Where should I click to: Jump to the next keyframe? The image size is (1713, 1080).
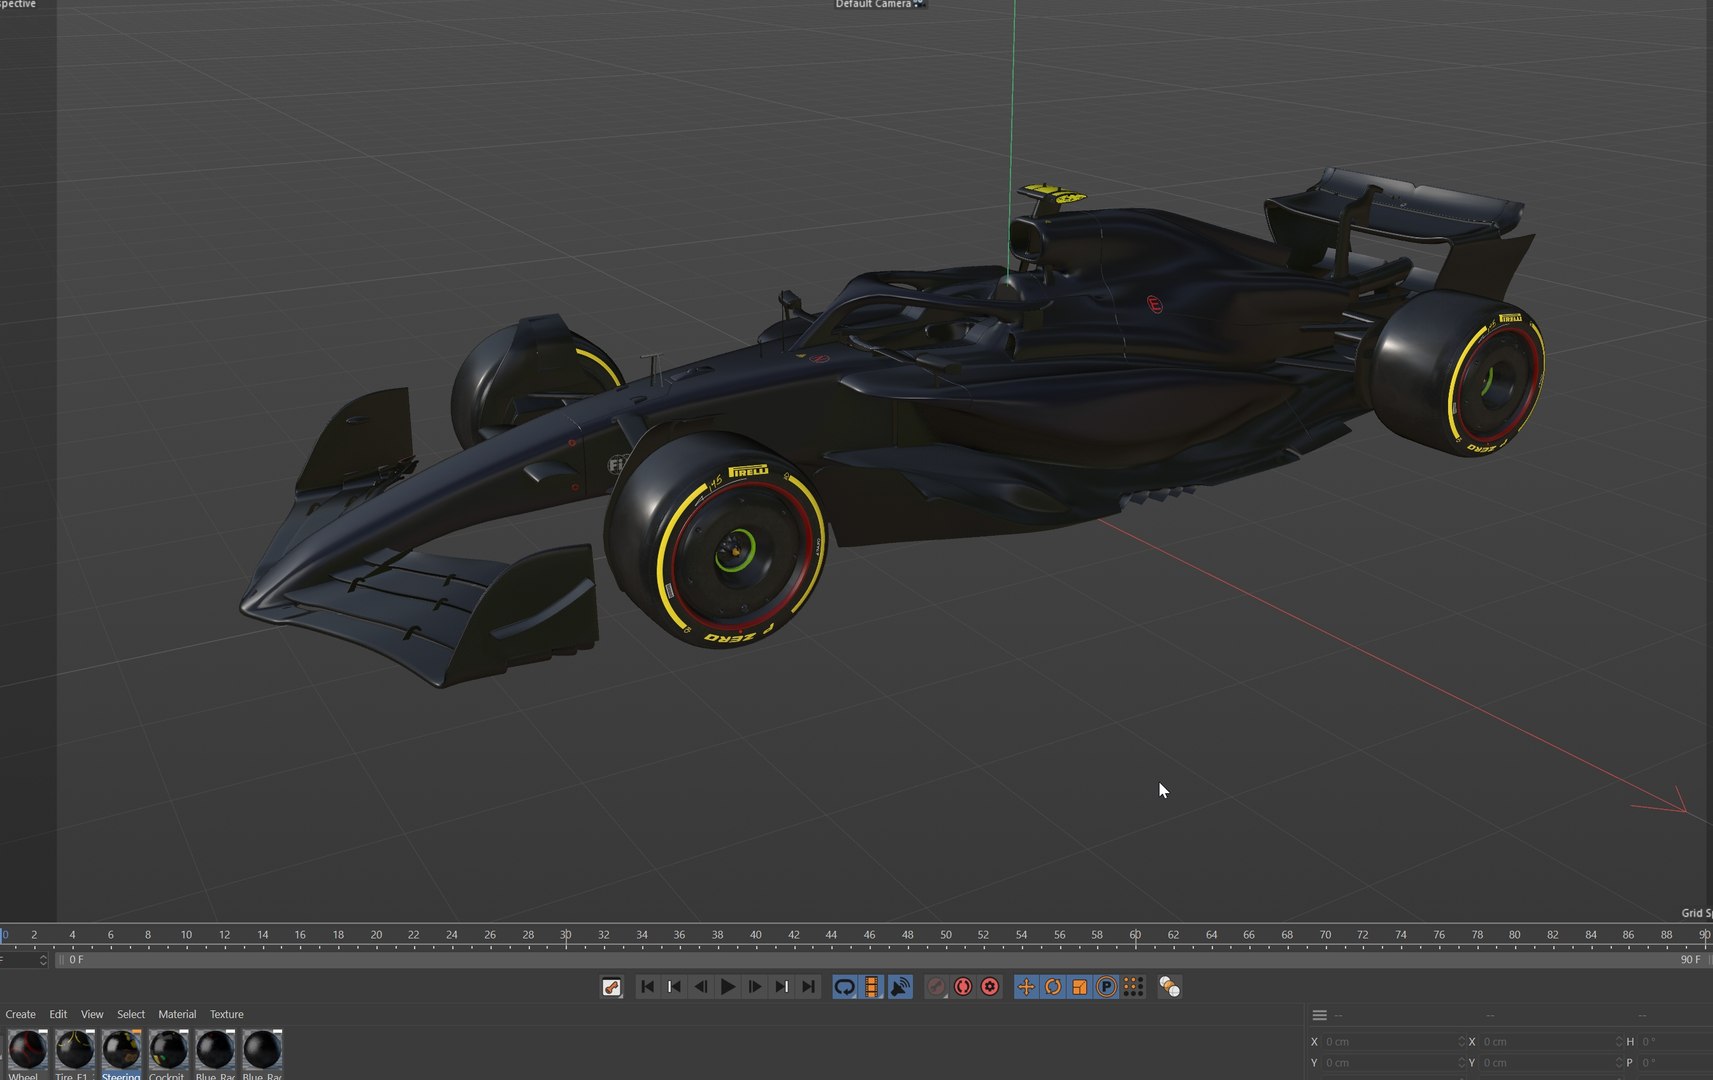782,987
